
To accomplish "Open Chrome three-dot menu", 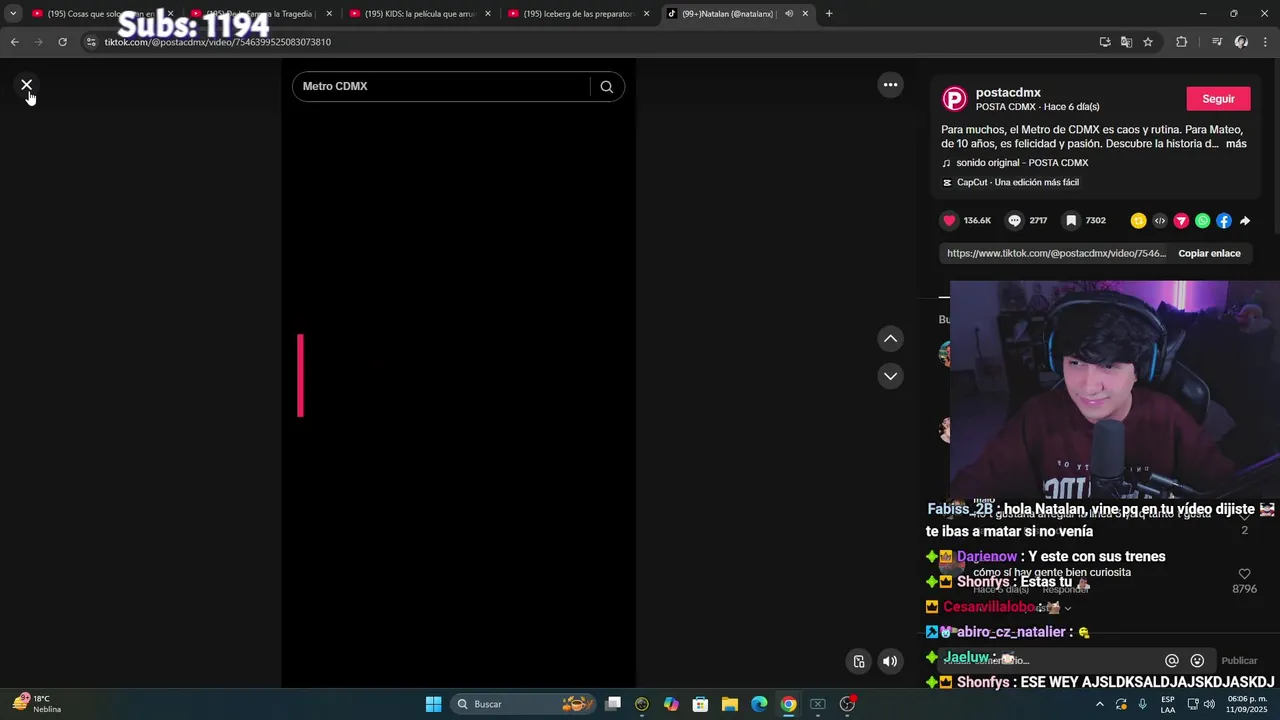I will tap(1265, 42).
